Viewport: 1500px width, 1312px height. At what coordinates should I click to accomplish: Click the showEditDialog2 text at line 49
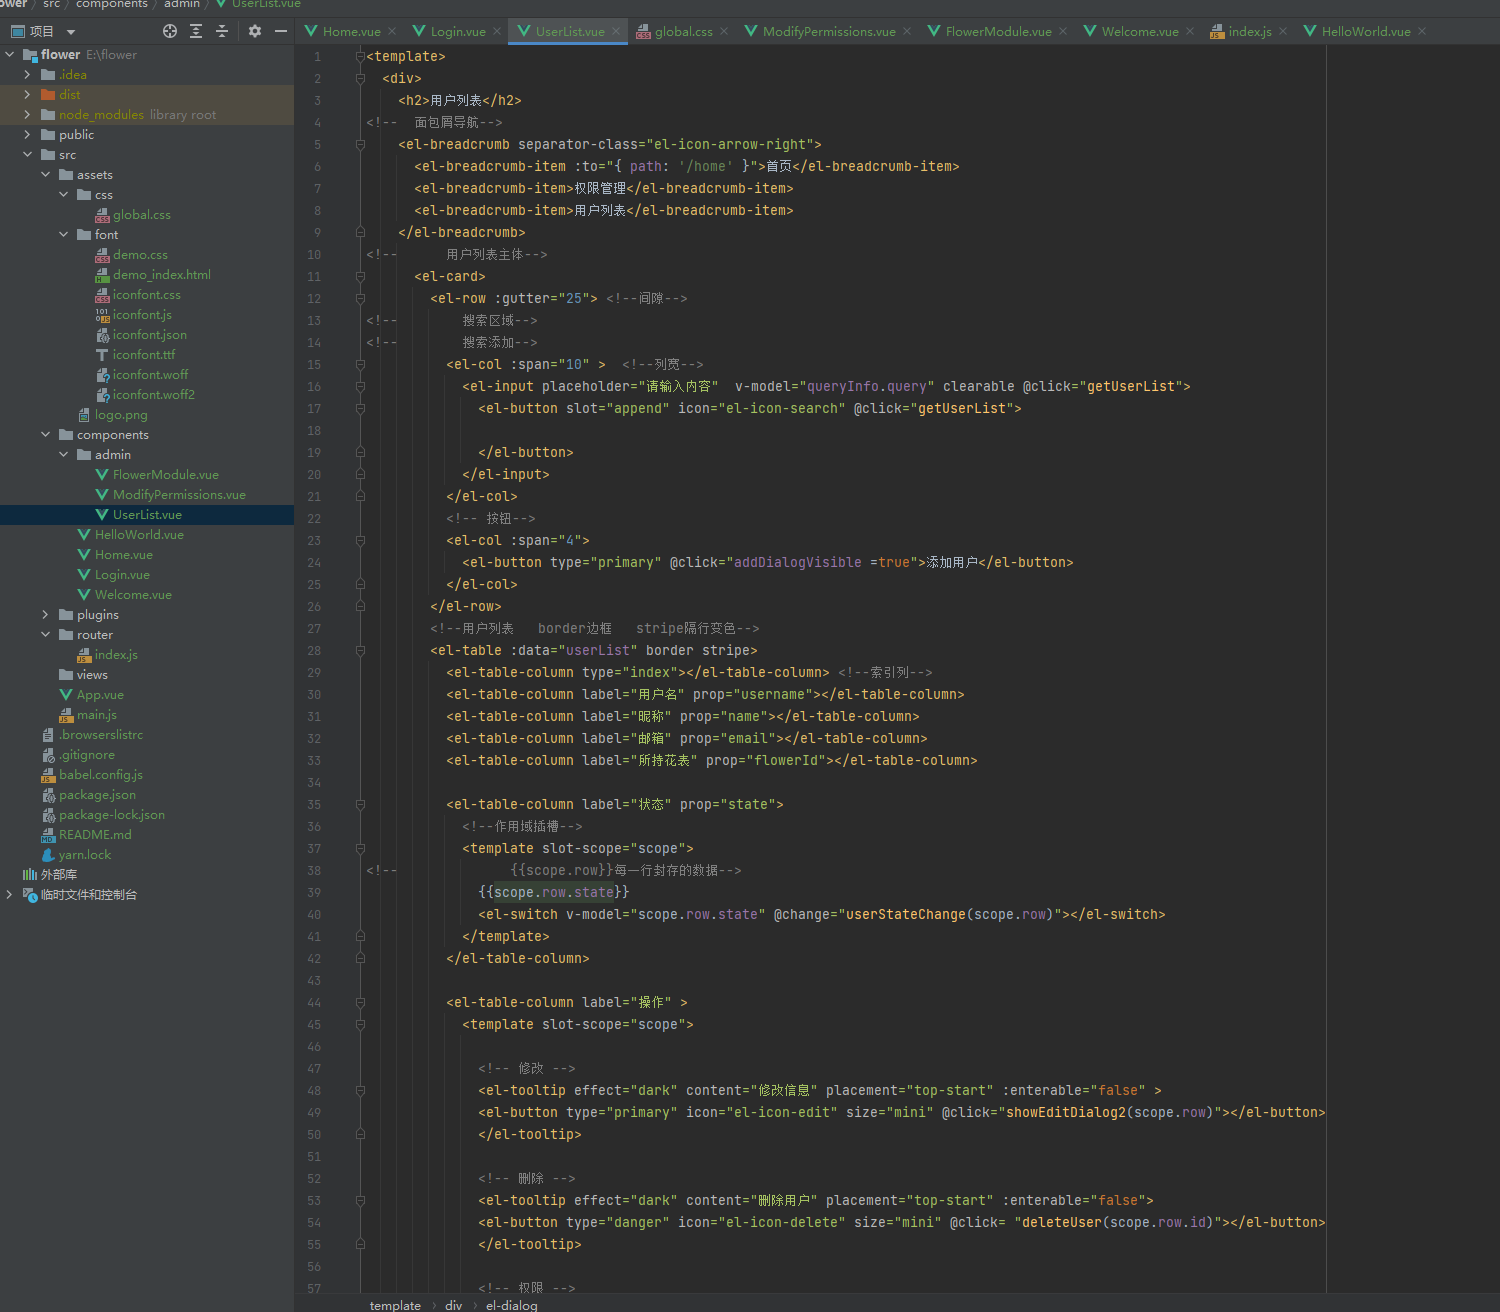pyautogui.click(x=1066, y=1112)
